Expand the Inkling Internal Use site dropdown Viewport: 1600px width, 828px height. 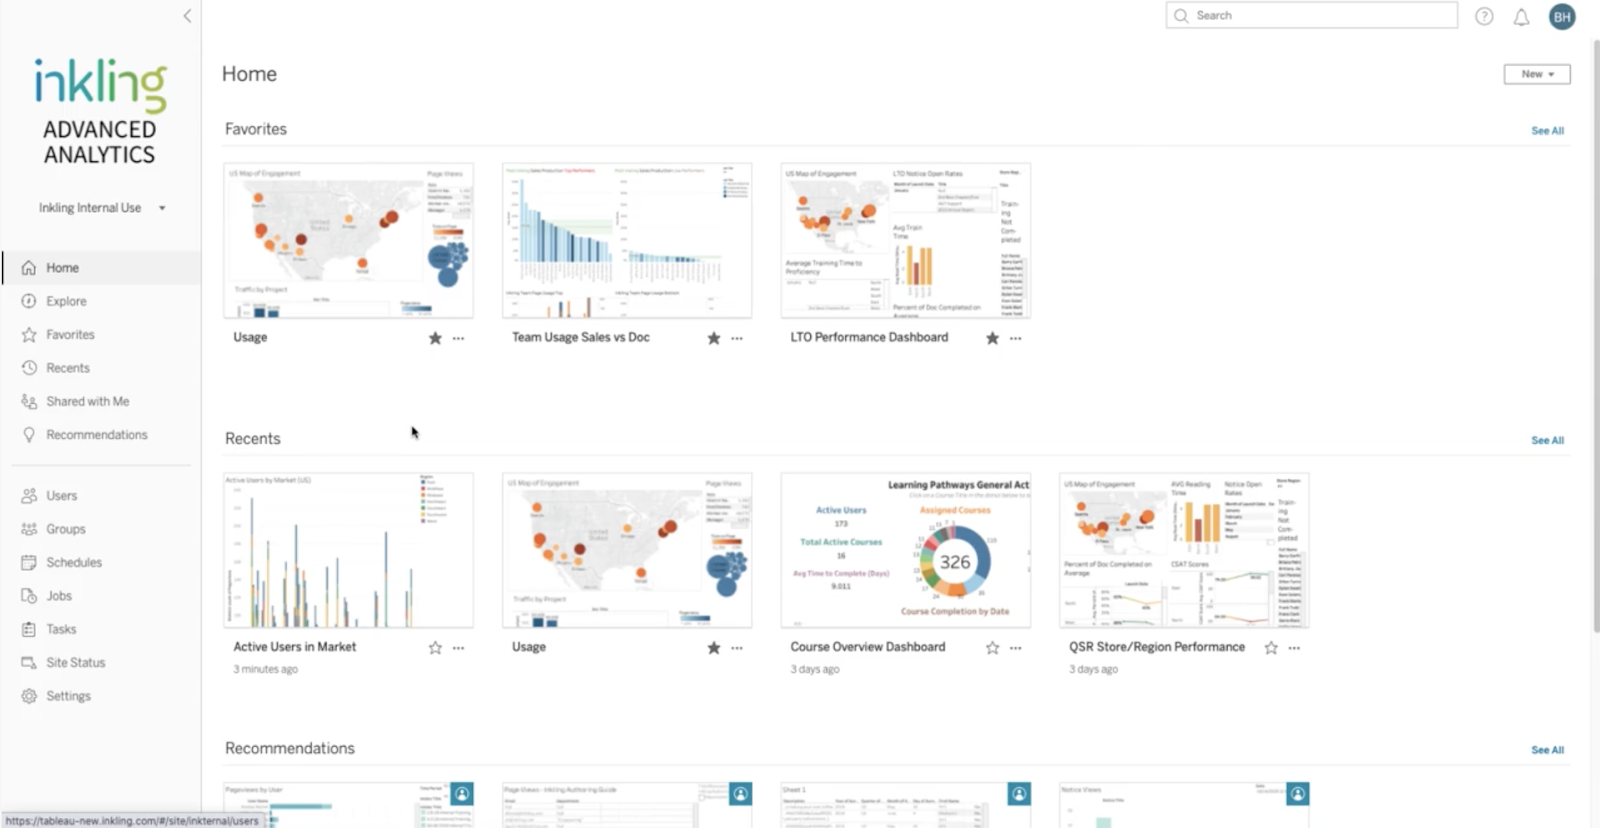pos(102,208)
